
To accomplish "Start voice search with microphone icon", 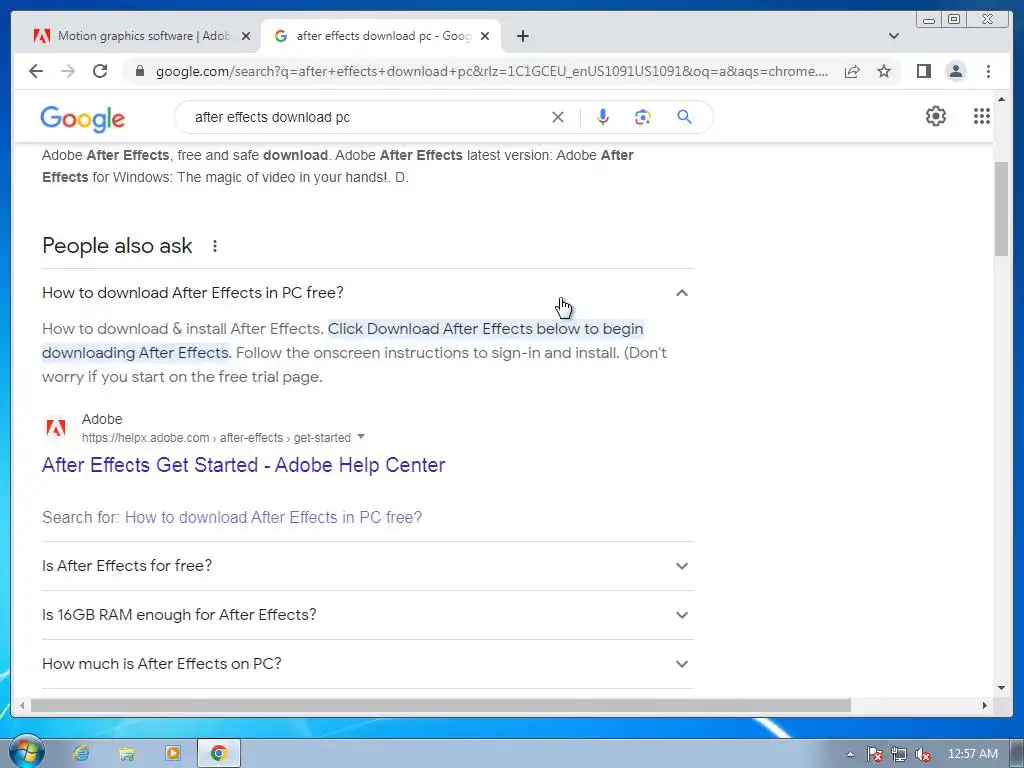I will coord(603,117).
